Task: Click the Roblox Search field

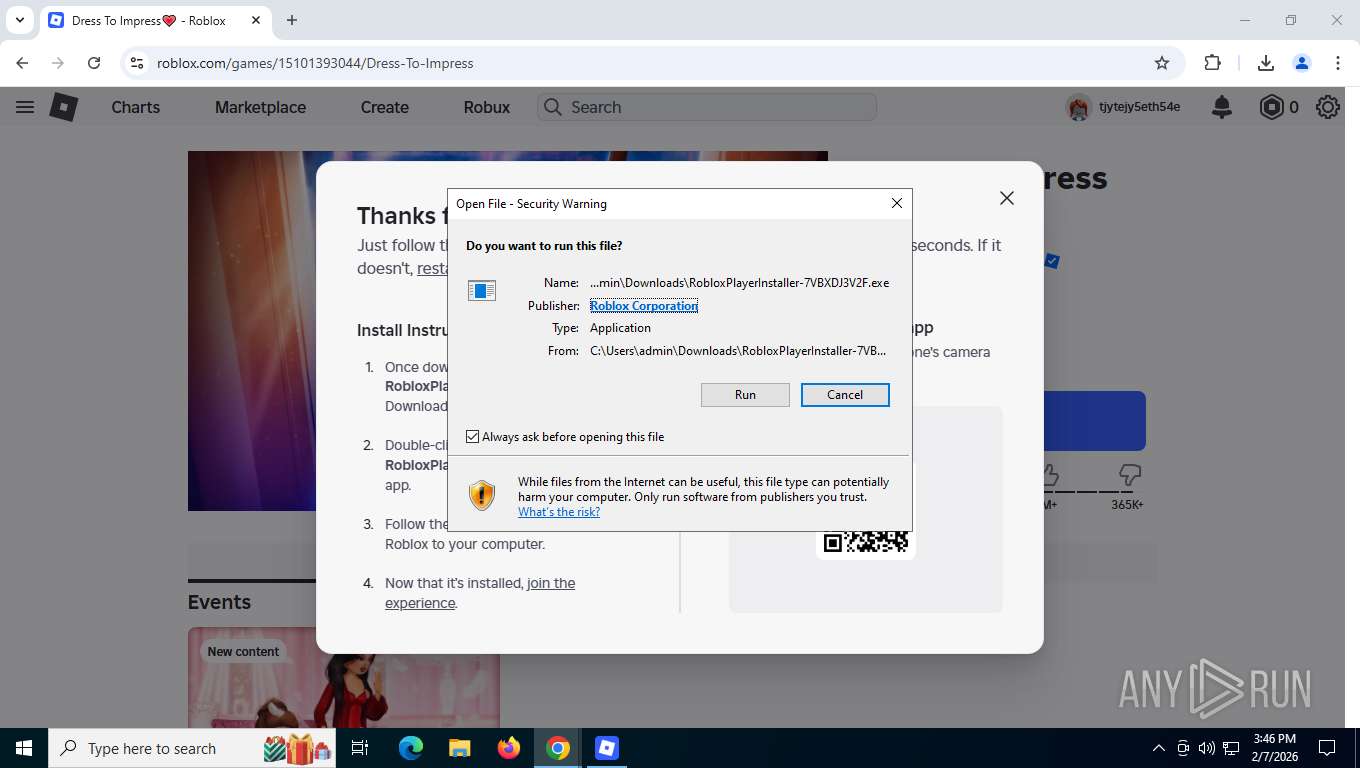Action: (x=707, y=107)
